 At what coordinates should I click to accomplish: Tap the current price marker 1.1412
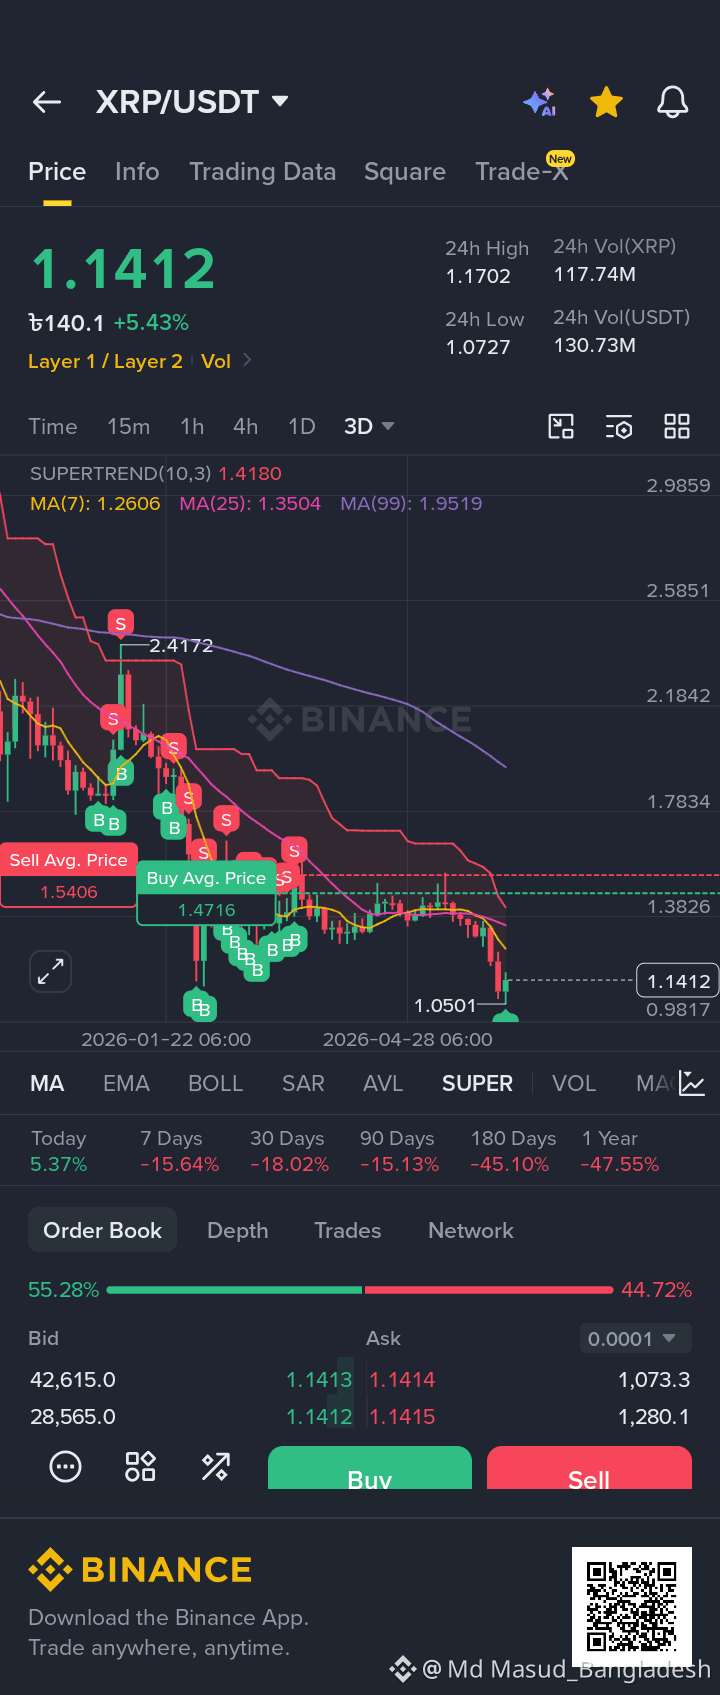(x=679, y=982)
